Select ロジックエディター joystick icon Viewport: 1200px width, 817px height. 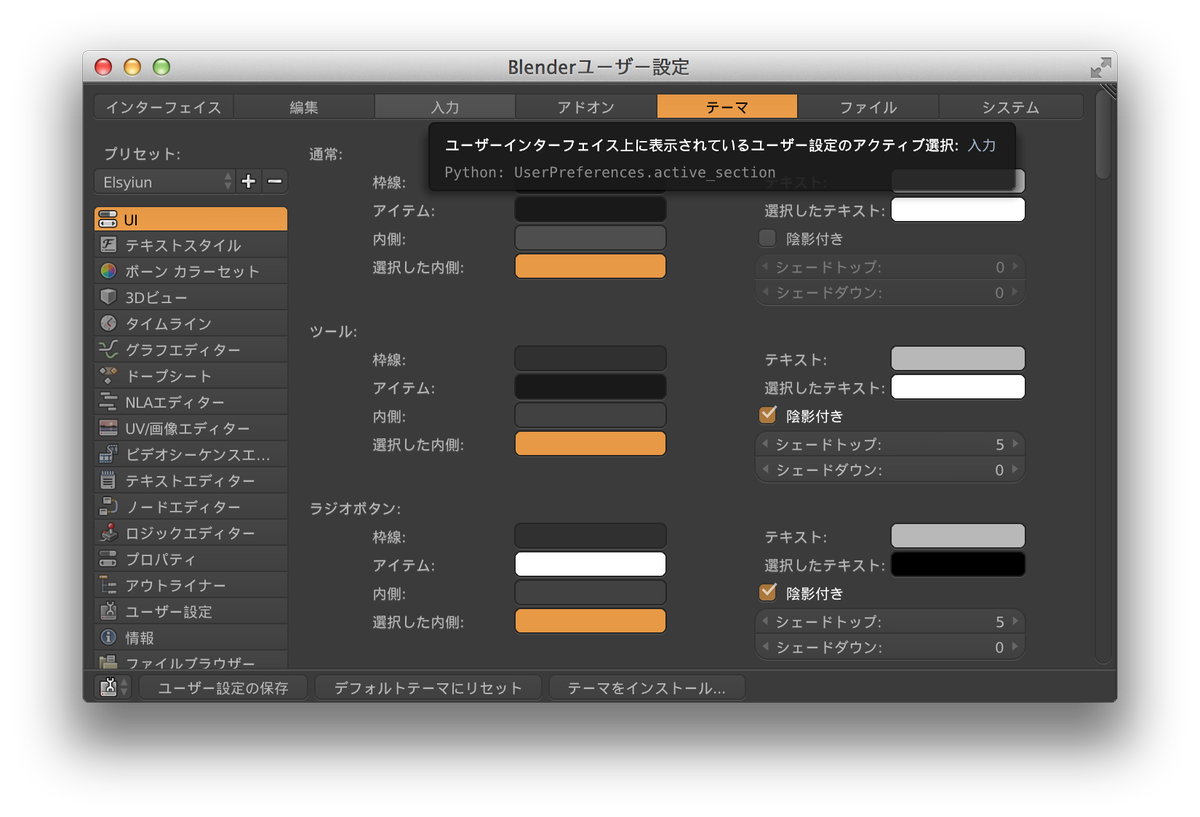pyautogui.click(x=108, y=533)
